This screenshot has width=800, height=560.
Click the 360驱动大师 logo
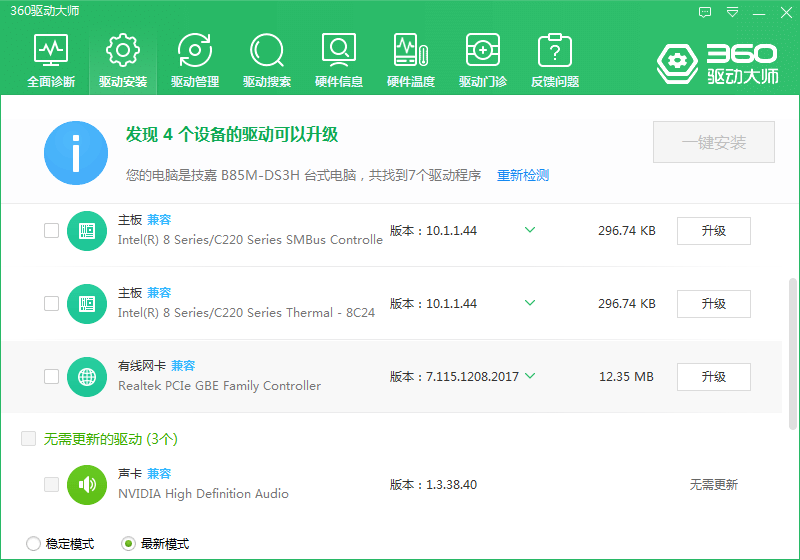pos(717,64)
